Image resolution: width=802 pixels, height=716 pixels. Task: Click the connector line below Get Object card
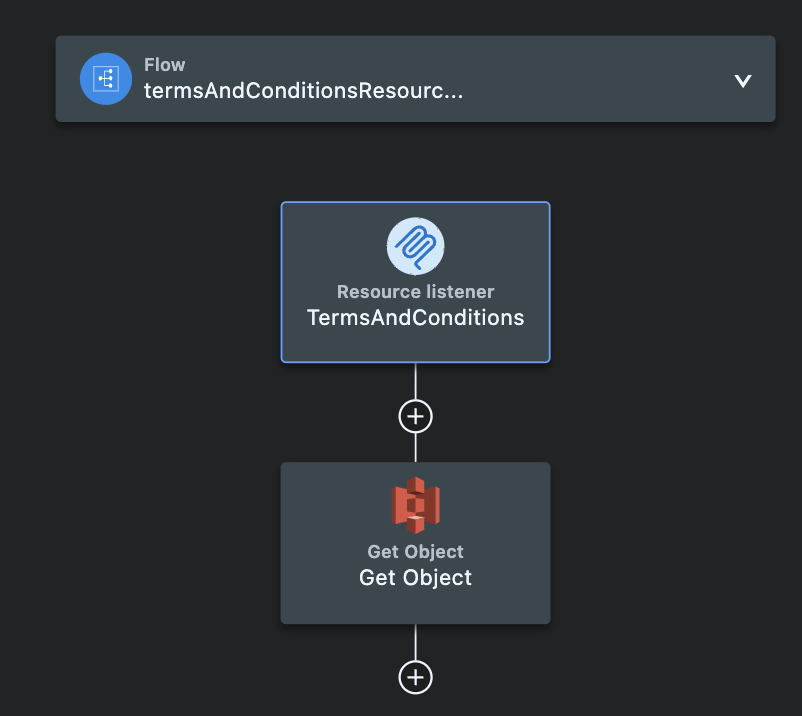tap(415, 642)
